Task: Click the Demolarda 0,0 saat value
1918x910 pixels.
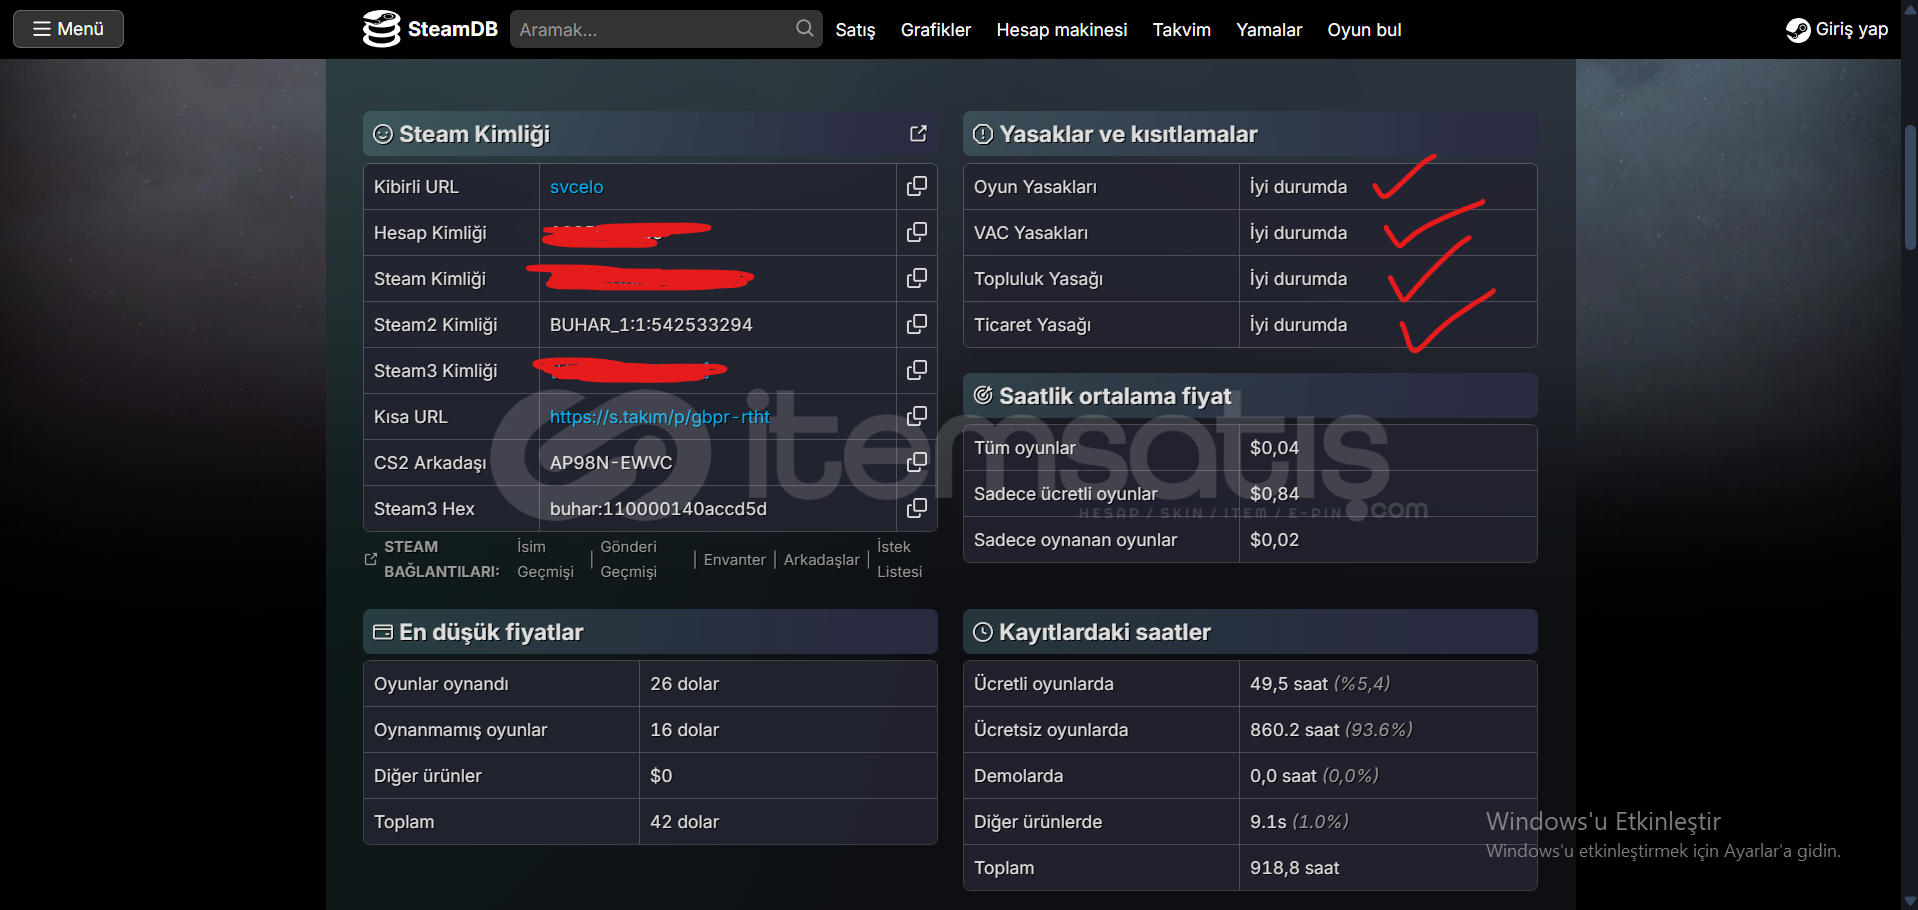Action: tap(1314, 776)
